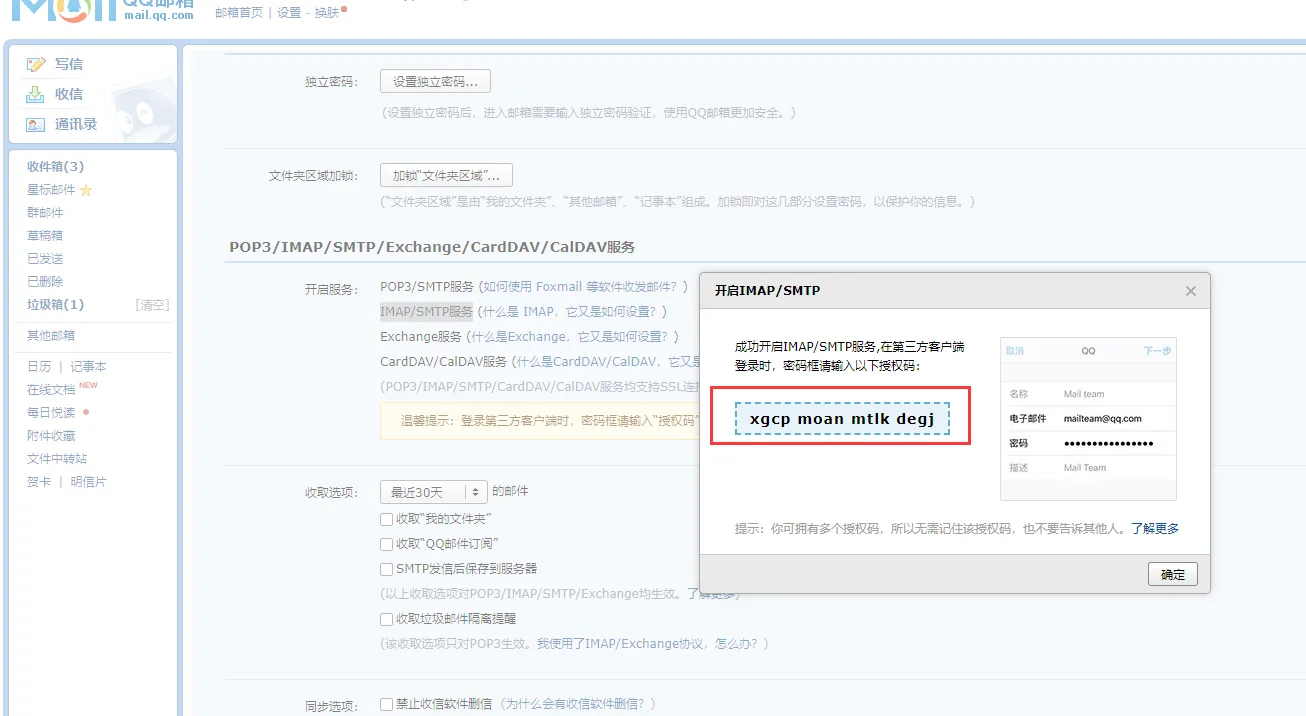Open 记事本 in sidebar

(88, 367)
